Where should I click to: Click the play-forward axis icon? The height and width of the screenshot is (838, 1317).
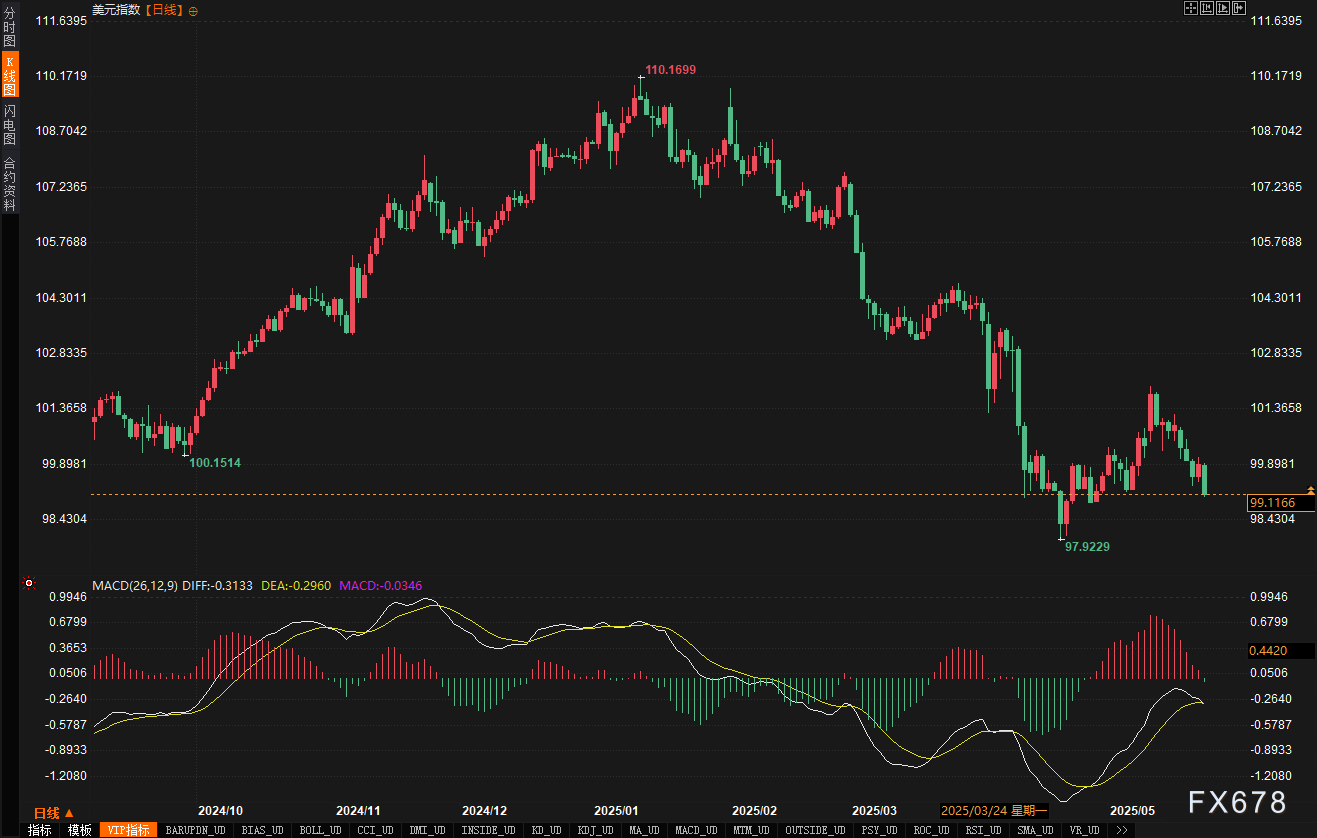pyautogui.click(x=1223, y=8)
